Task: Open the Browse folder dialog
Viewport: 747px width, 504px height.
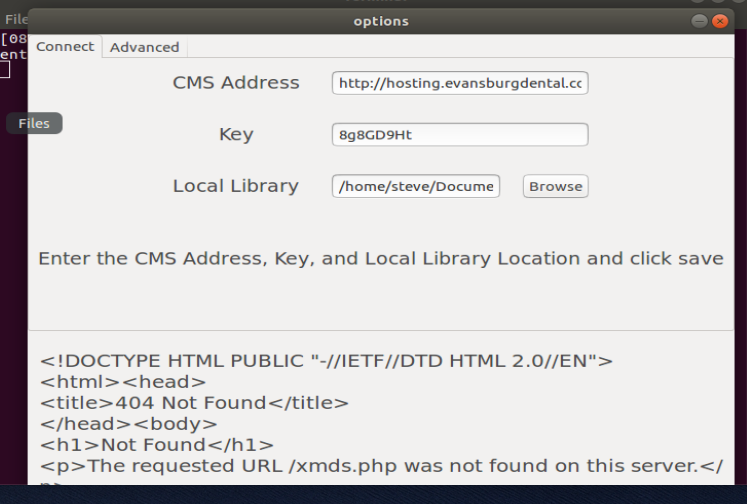Action: pyautogui.click(x=555, y=186)
